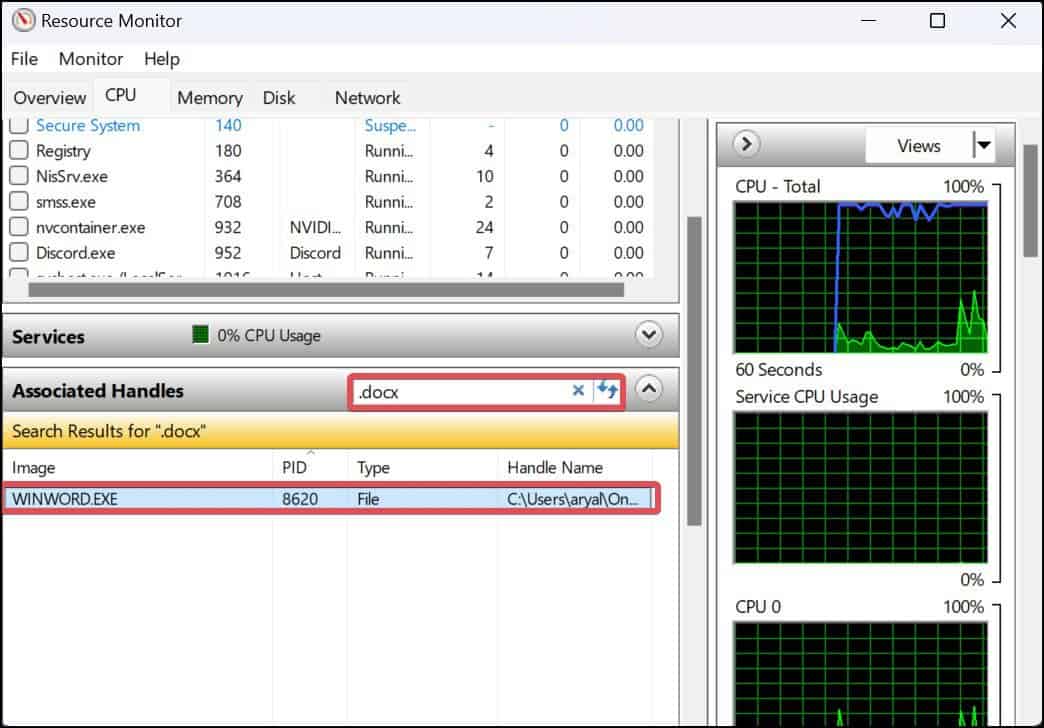Click the Services CPU usage green indicator
This screenshot has width=1044, height=728.
click(200, 334)
